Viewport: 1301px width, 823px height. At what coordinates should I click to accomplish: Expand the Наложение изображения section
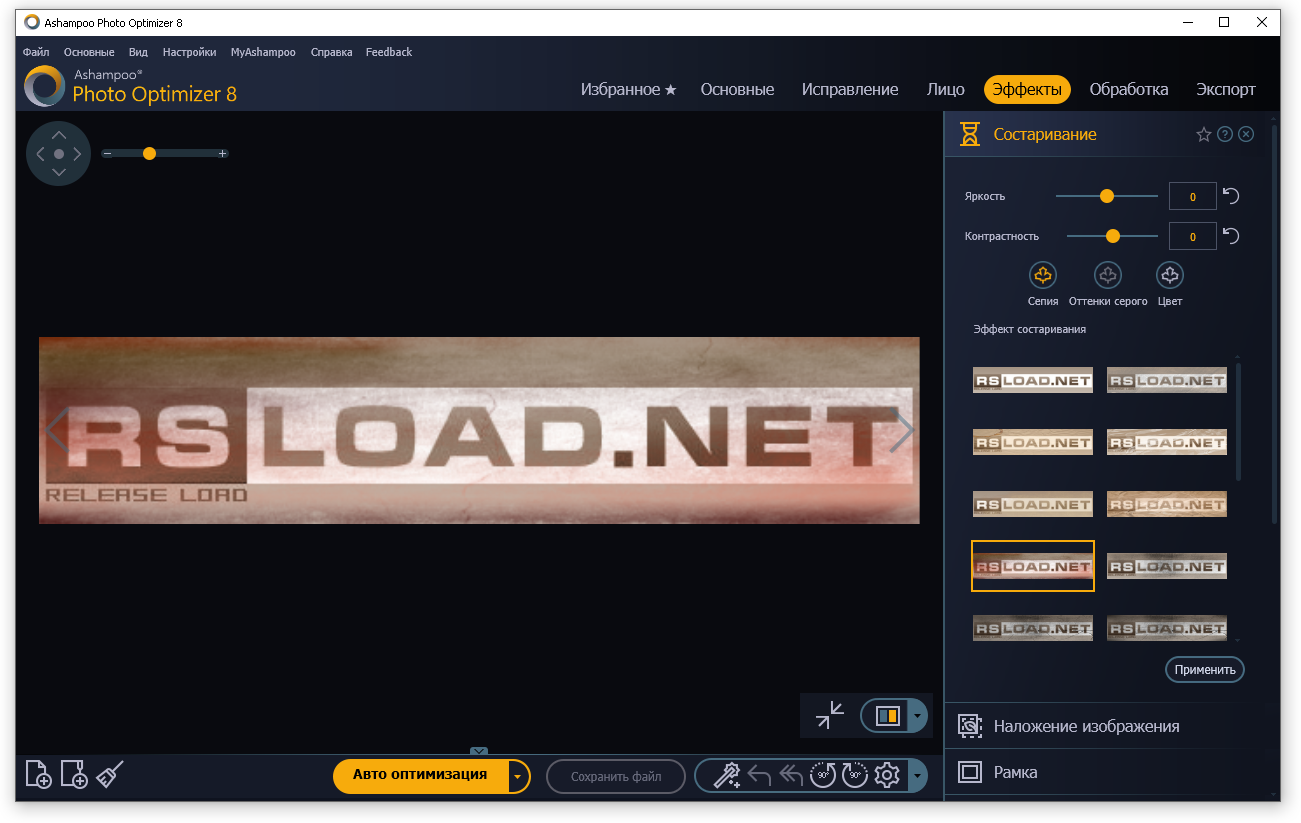click(1108, 726)
